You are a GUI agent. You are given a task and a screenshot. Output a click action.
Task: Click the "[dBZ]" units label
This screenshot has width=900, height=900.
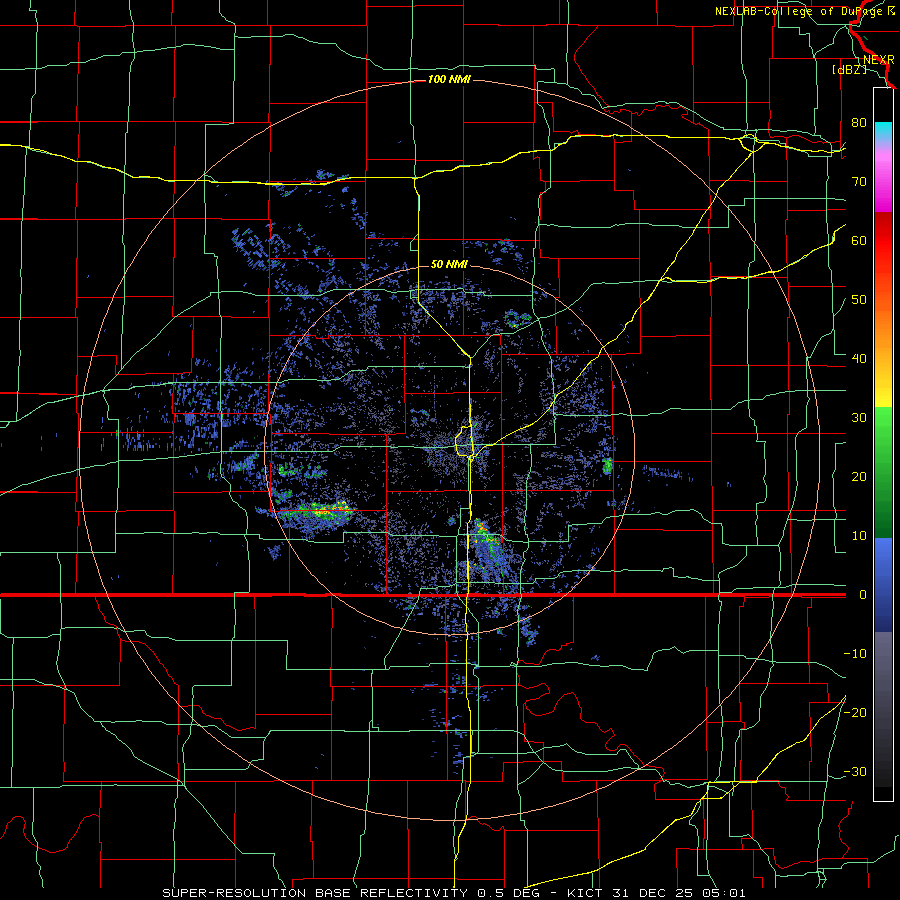point(849,69)
